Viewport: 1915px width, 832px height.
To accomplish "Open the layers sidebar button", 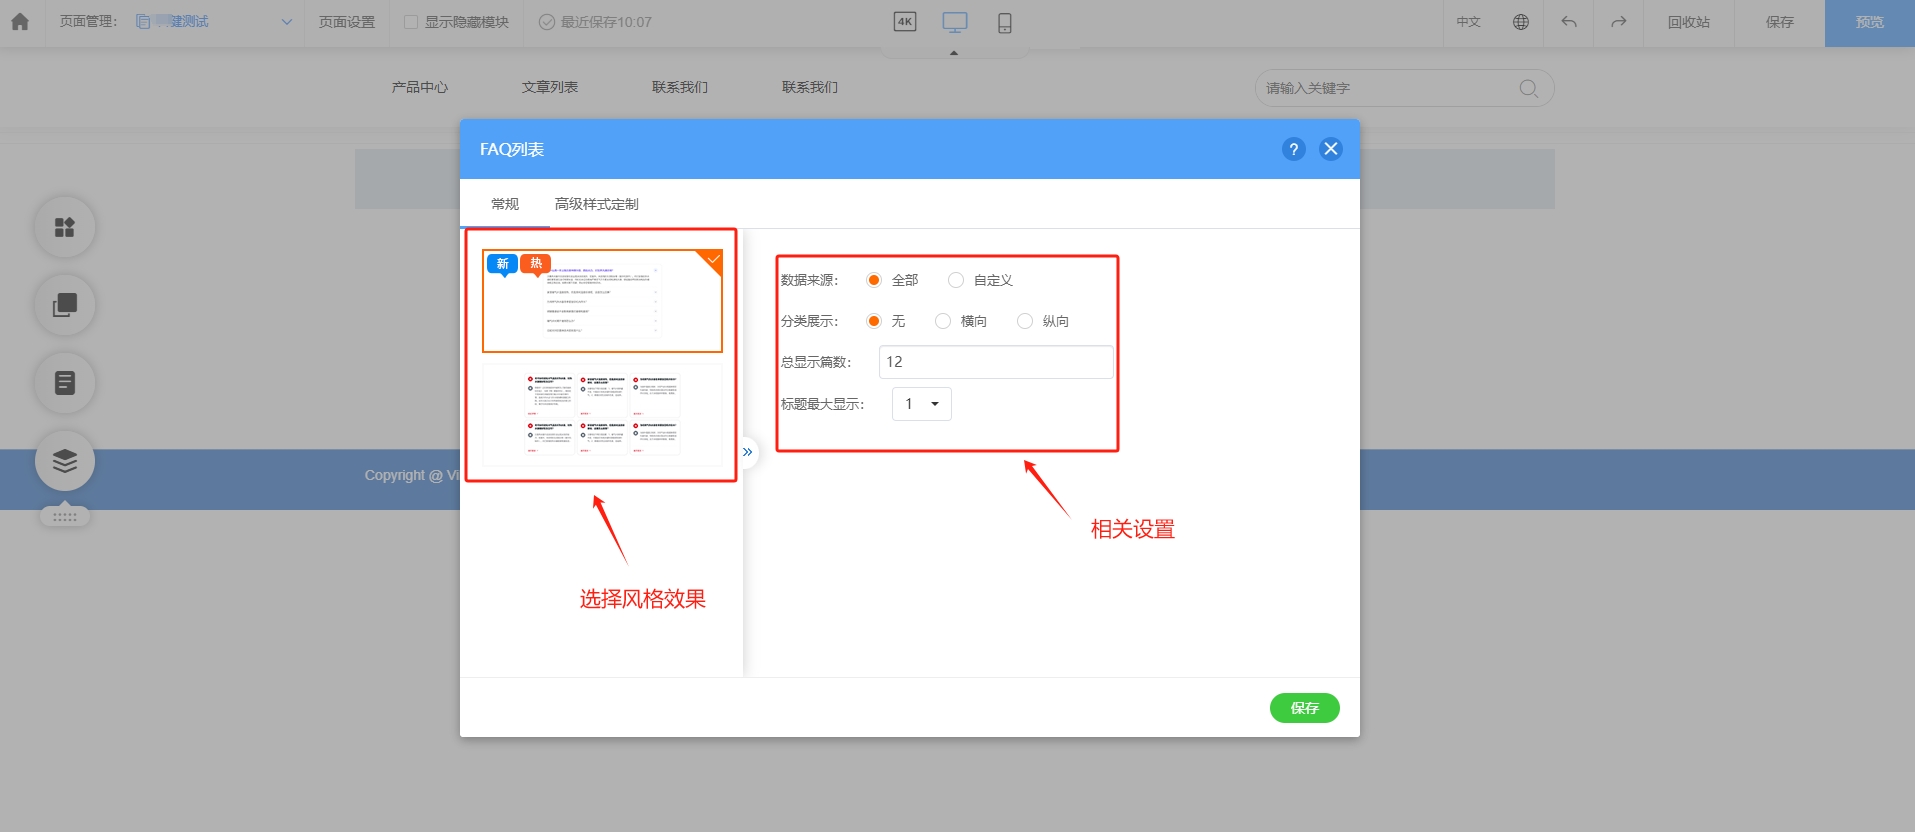I will click(x=65, y=461).
